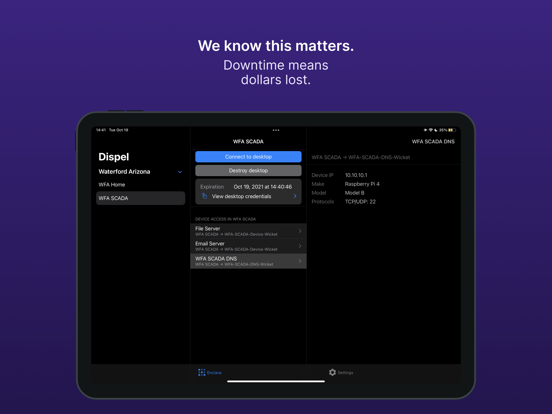Click the status bar time 14:41
The width and height of the screenshot is (552, 414).
tap(101, 130)
